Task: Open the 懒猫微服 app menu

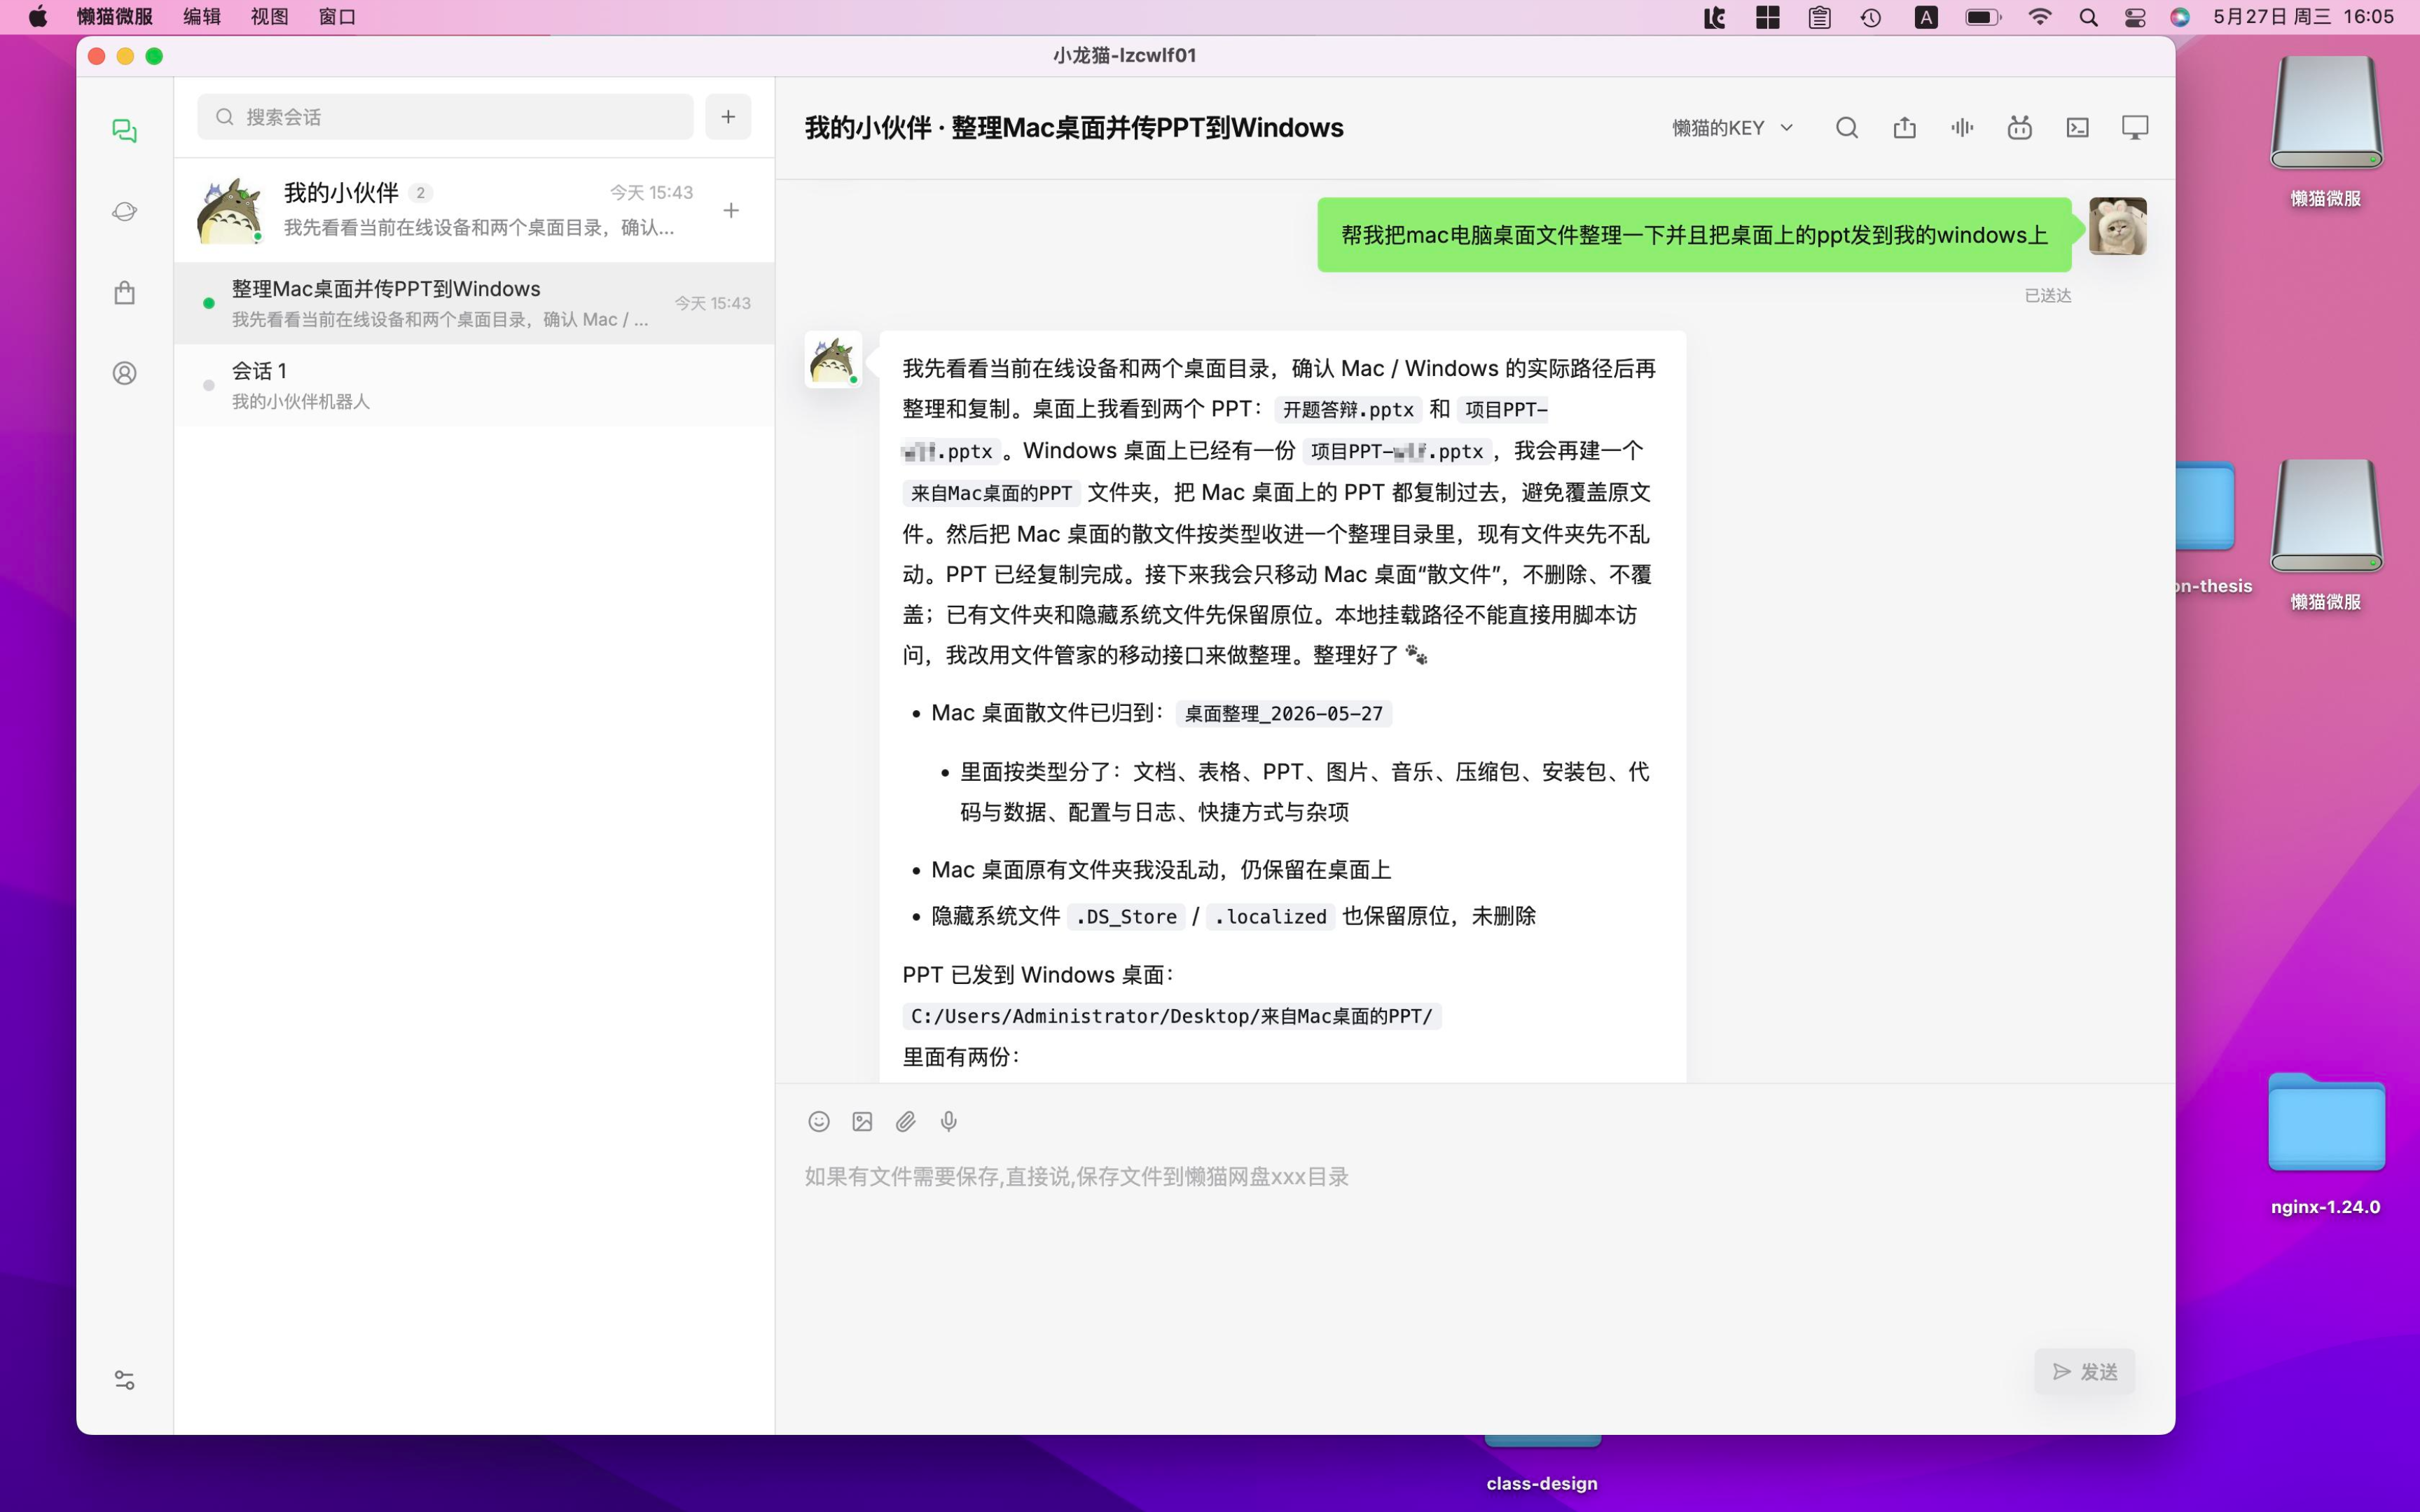Action: pos(115,17)
